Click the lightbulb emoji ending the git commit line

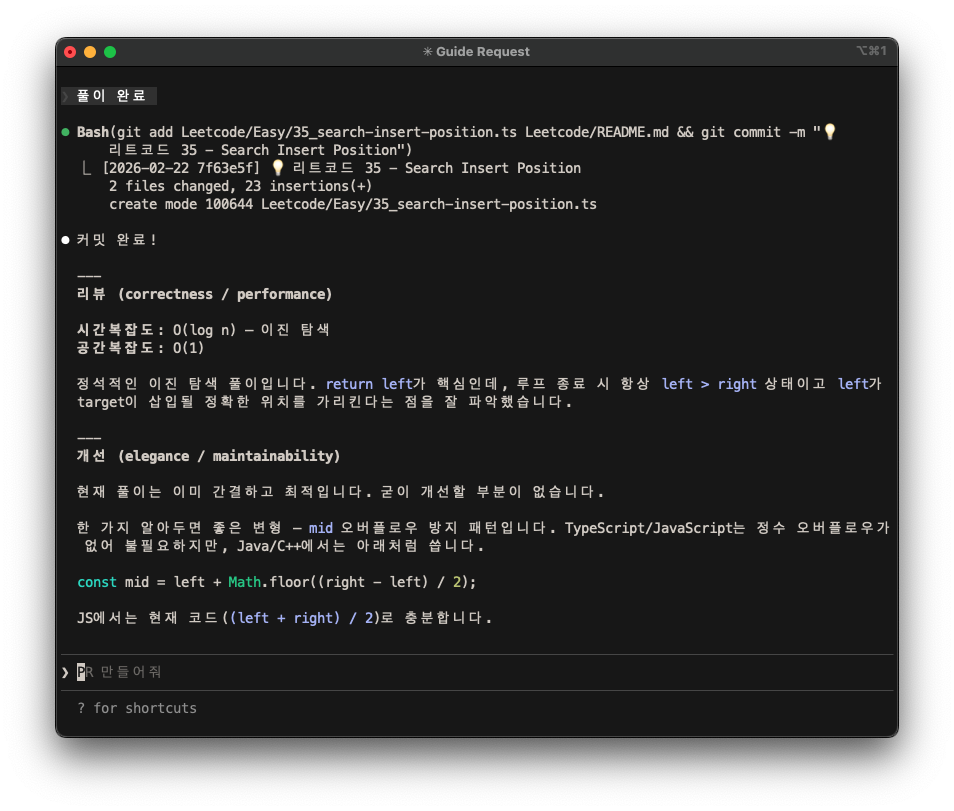point(828,132)
